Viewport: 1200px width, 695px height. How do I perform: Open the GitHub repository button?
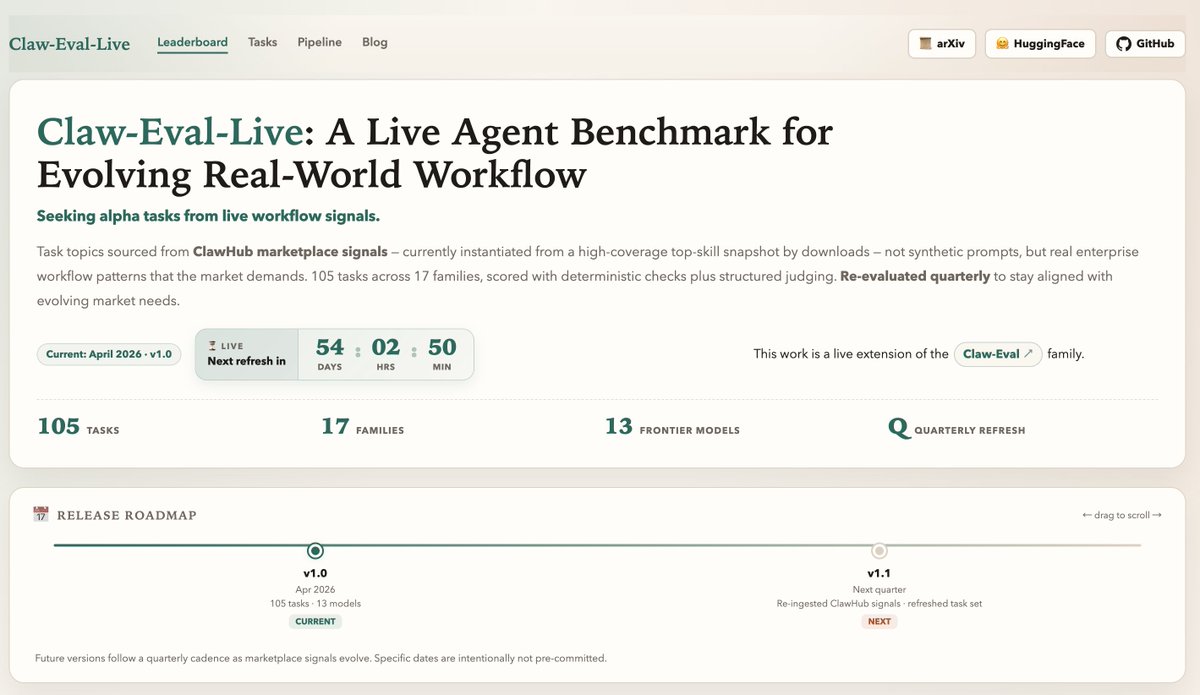coord(1145,44)
